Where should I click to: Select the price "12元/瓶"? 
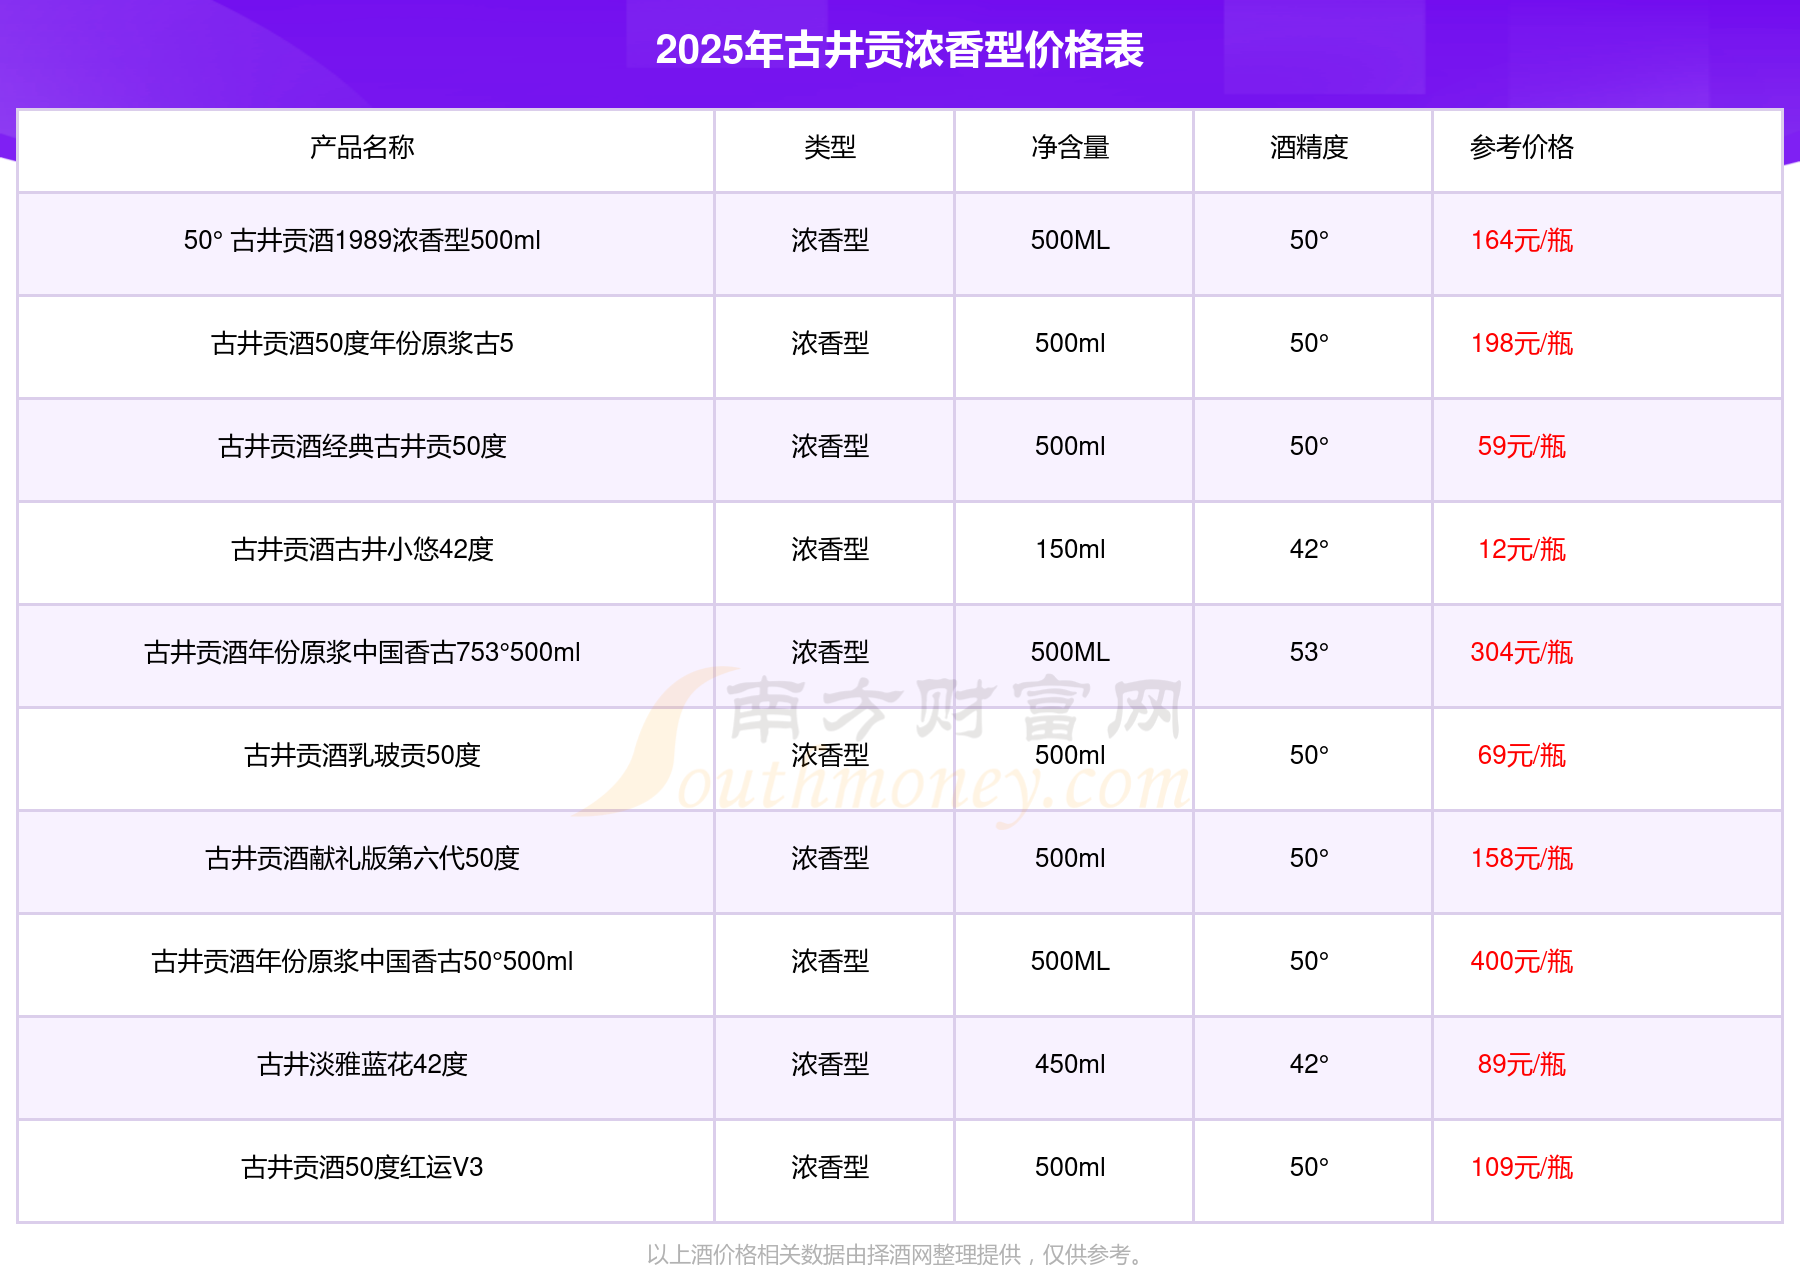pyautogui.click(x=1521, y=550)
